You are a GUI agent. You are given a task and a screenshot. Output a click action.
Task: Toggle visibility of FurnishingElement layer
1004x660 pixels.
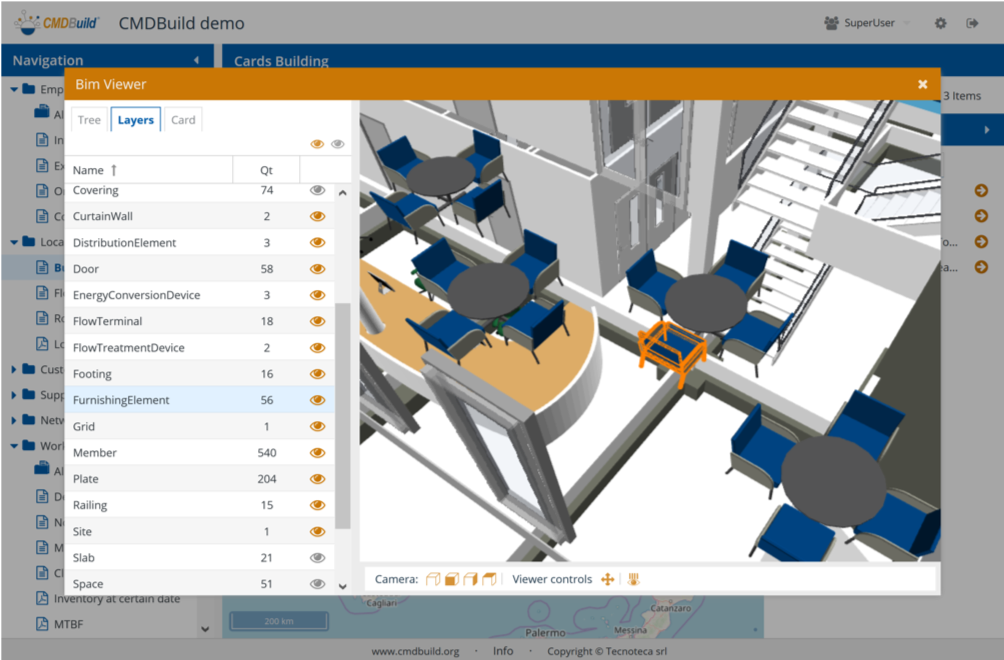tap(318, 400)
